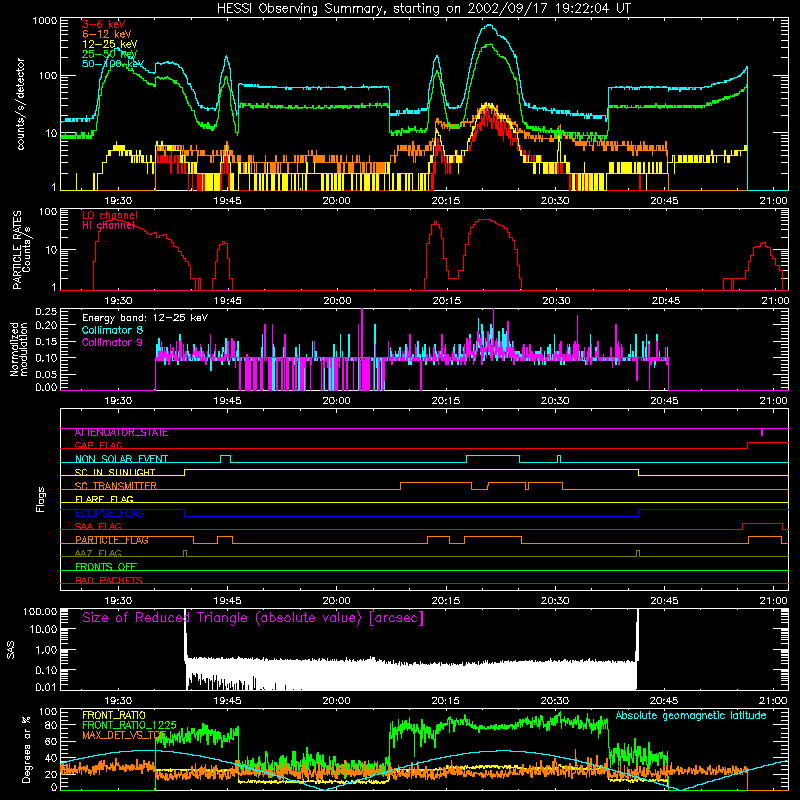Click the SC_IN_SUNLIGHT flag label
The width and height of the screenshot is (800, 800).
tap(115, 472)
